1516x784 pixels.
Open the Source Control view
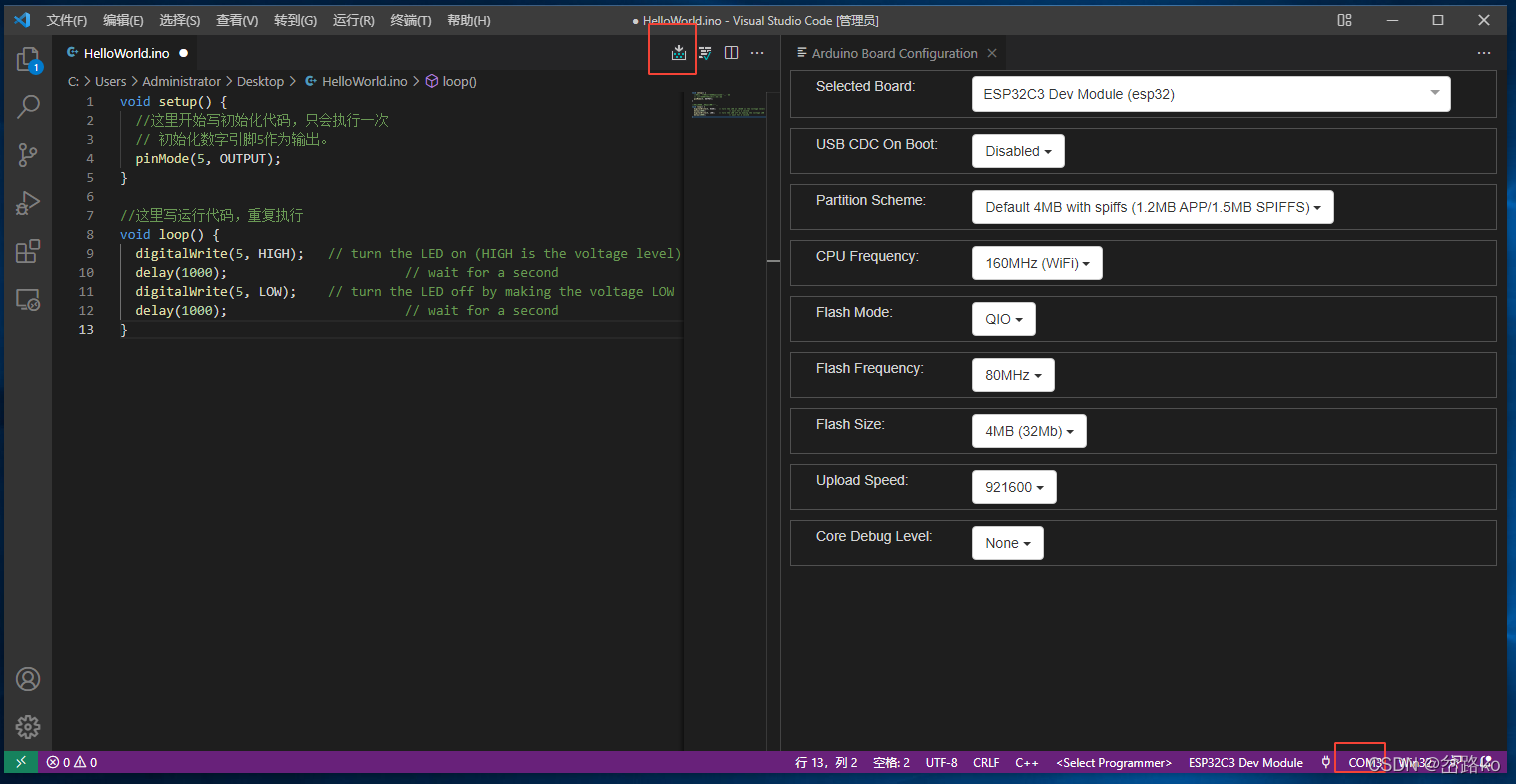(28, 155)
